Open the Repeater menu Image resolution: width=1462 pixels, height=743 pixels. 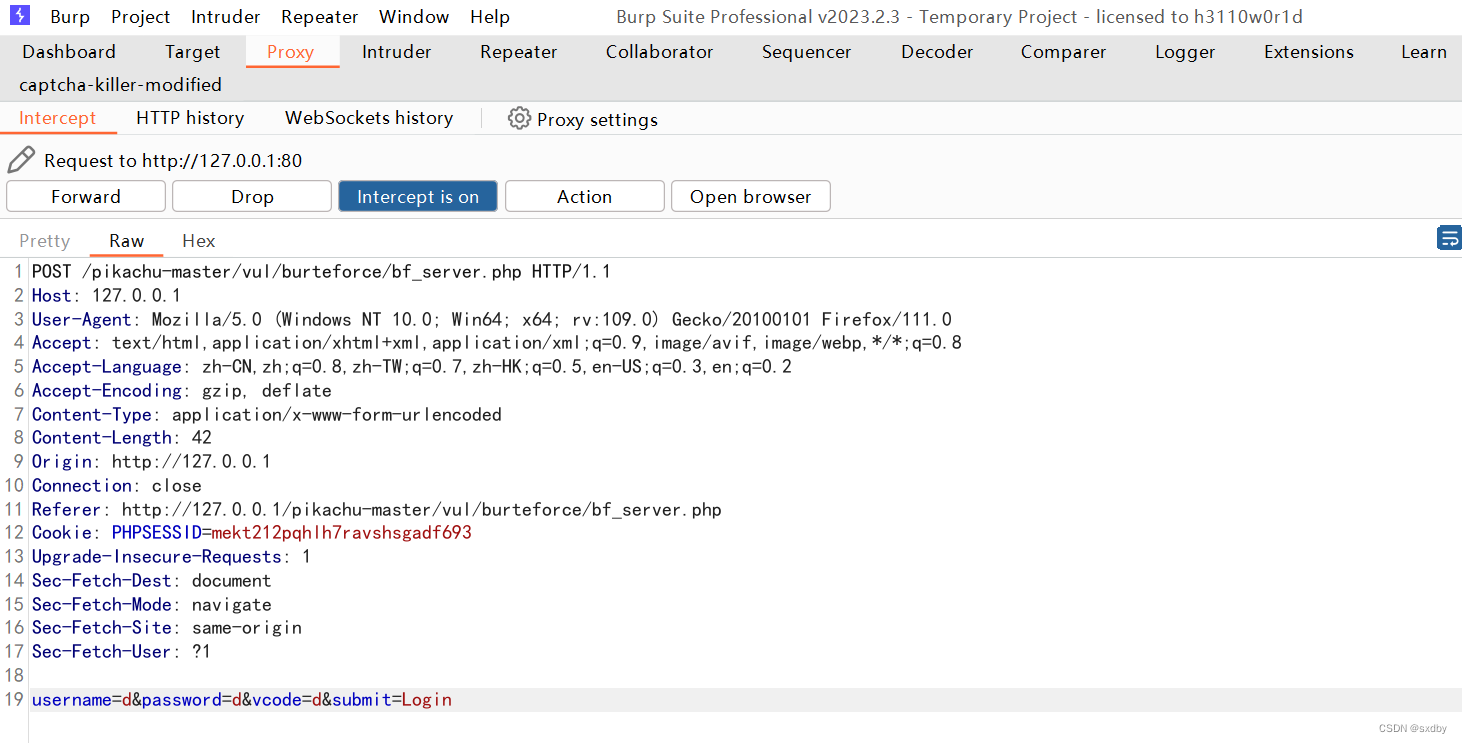[320, 17]
